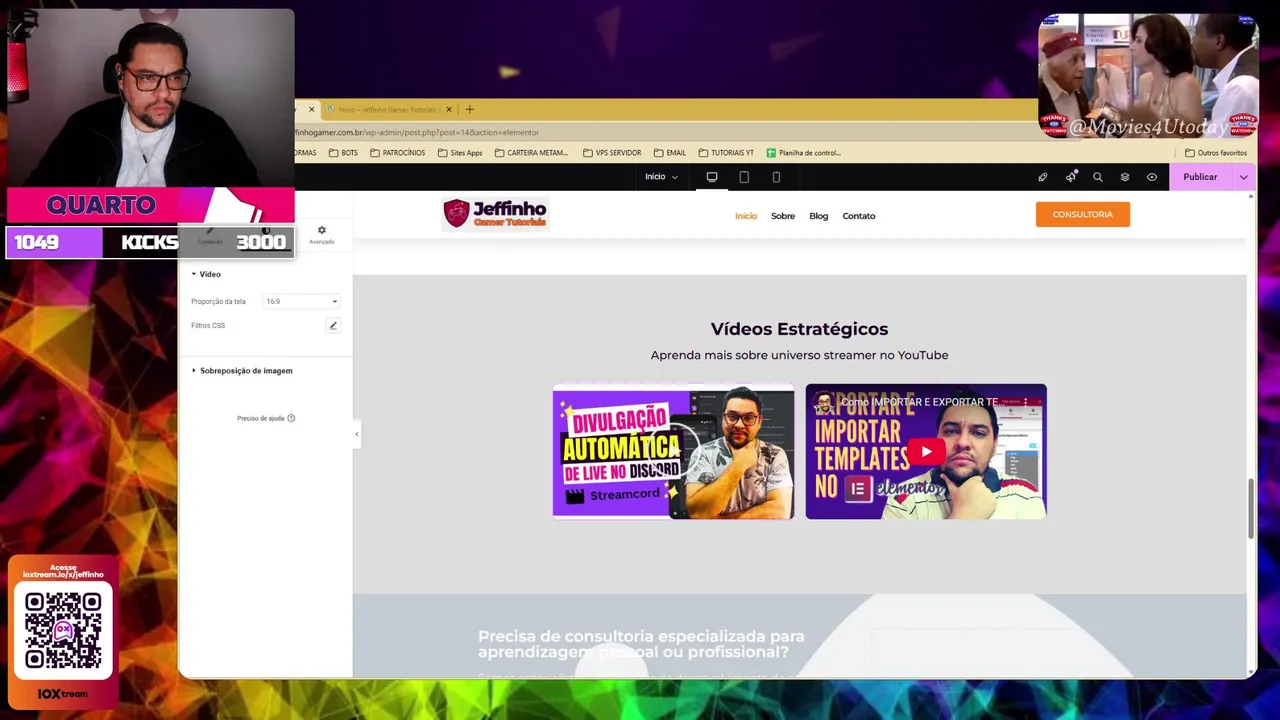Open Proporção da tela dropdown 16:9
The width and height of the screenshot is (1280, 720).
coord(301,301)
